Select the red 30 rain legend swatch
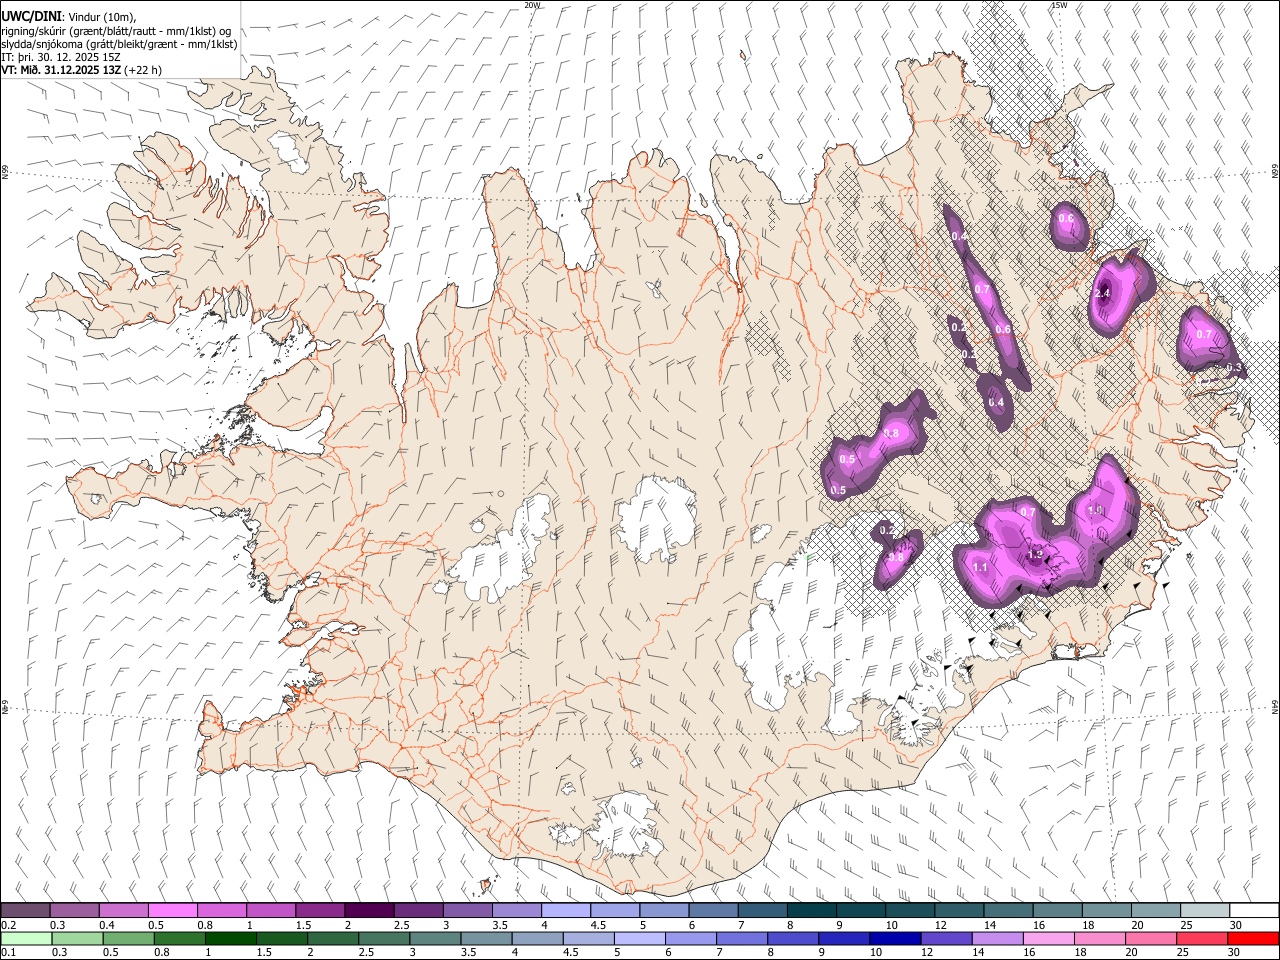Viewport: 1280px width, 960px height. pyautogui.click(x=1253, y=938)
